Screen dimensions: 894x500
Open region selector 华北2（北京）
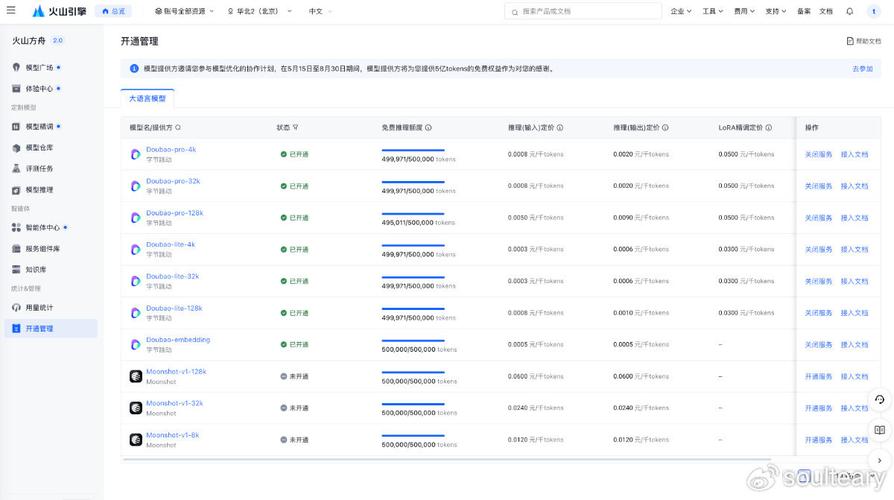(x=259, y=11)
